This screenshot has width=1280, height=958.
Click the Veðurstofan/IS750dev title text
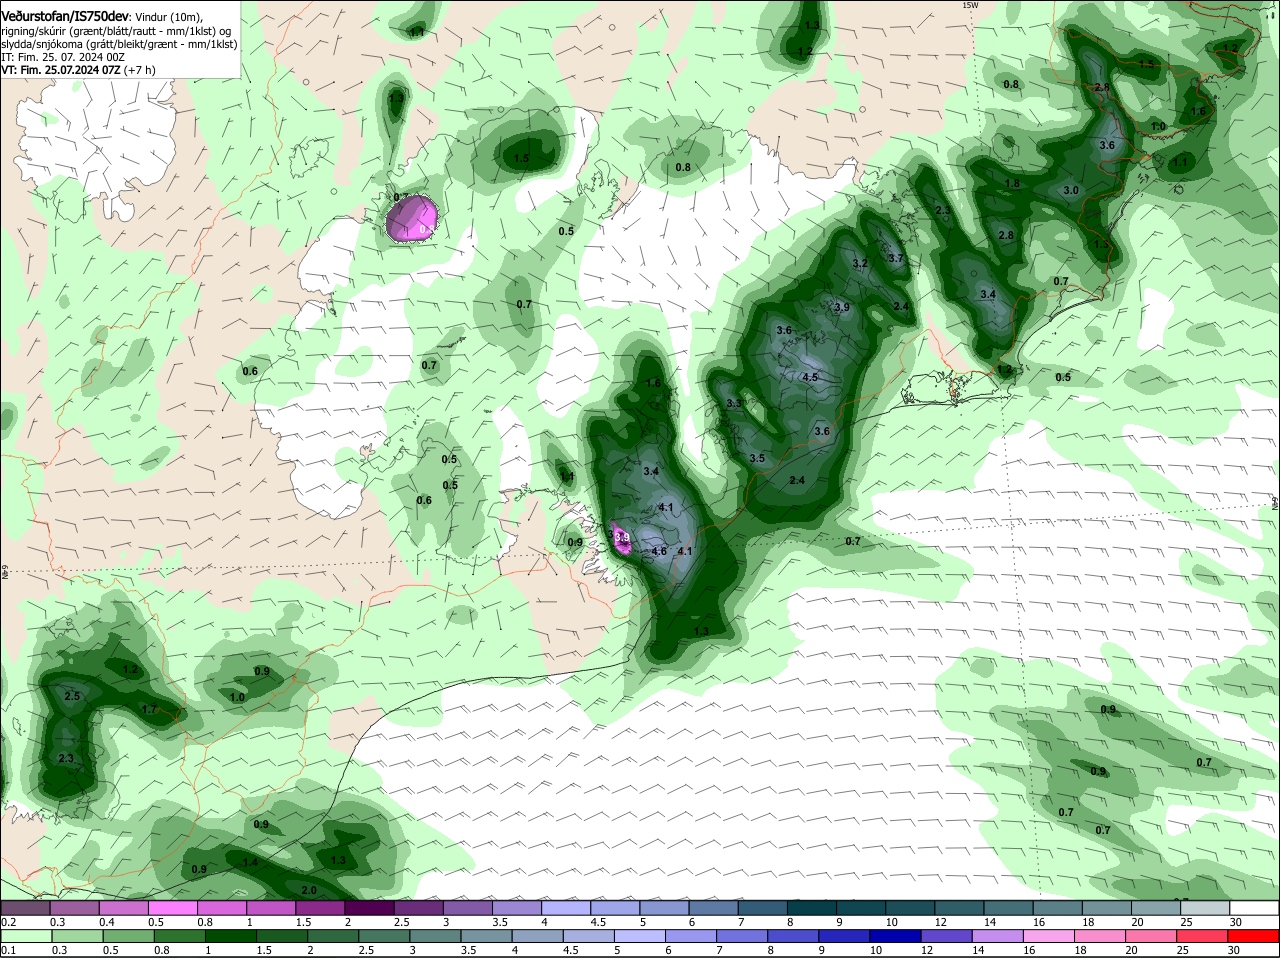click(x=65, y=16)
